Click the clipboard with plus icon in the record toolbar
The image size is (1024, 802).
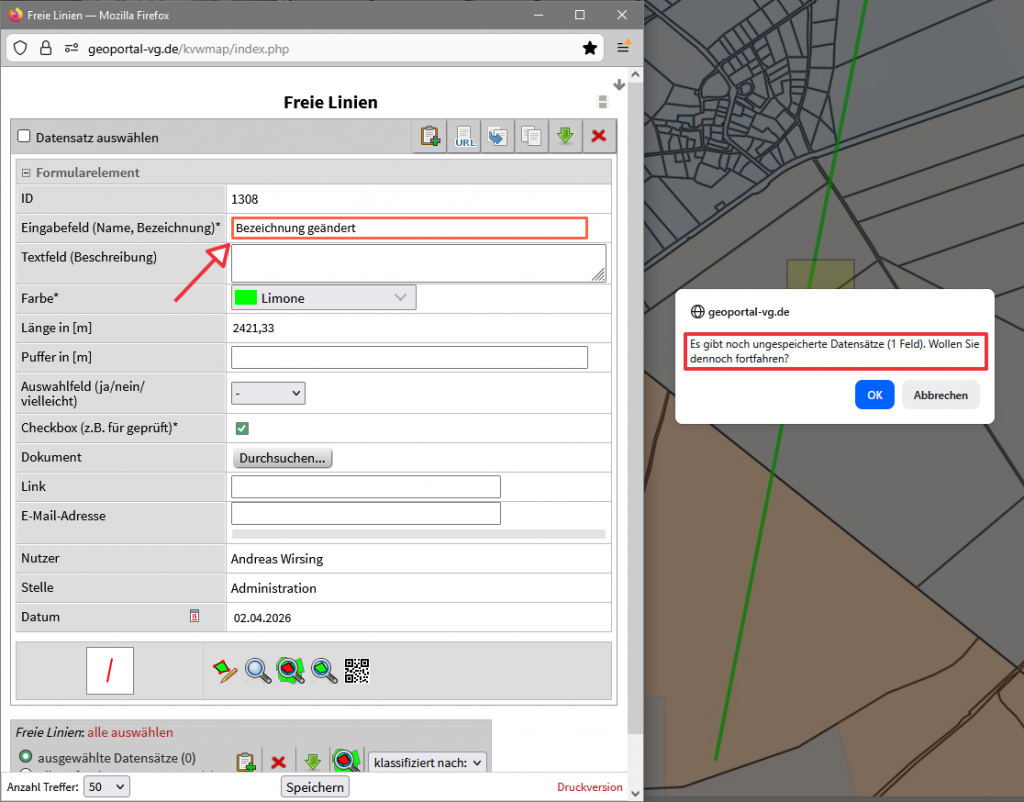(430, 137)
